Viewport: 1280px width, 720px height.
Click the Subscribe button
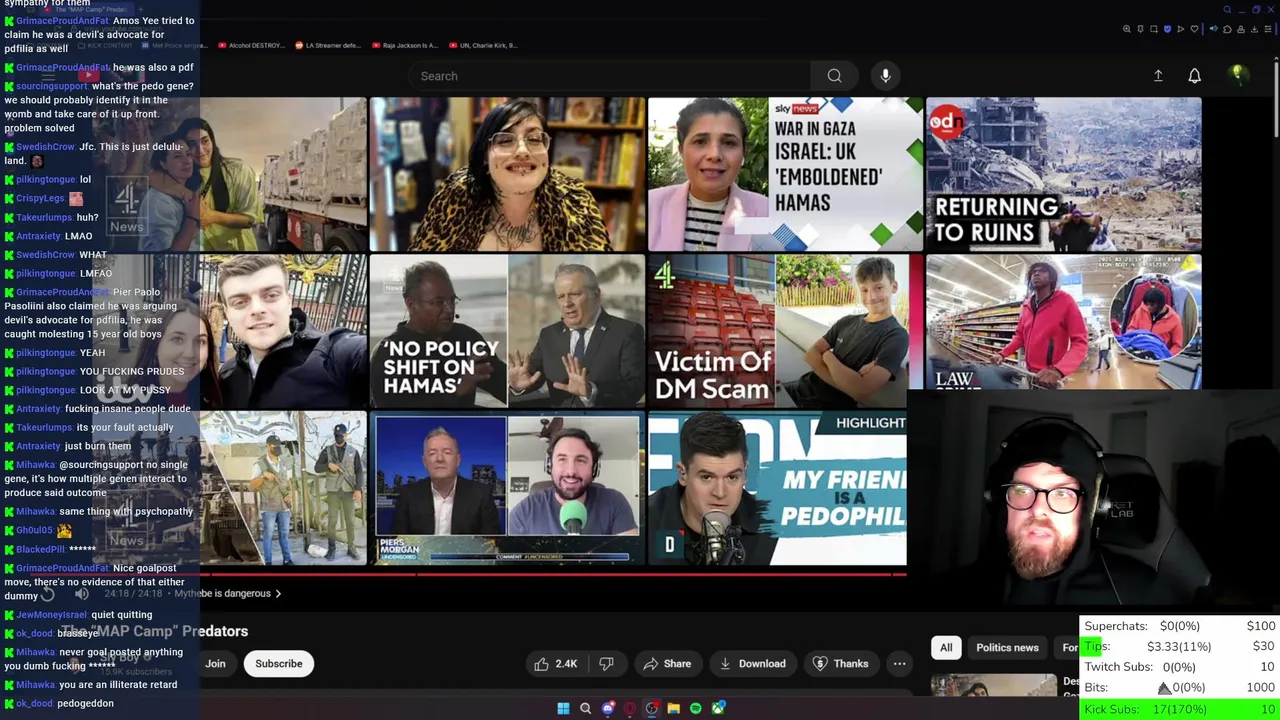pyautogui.click(x=278, y=664)
